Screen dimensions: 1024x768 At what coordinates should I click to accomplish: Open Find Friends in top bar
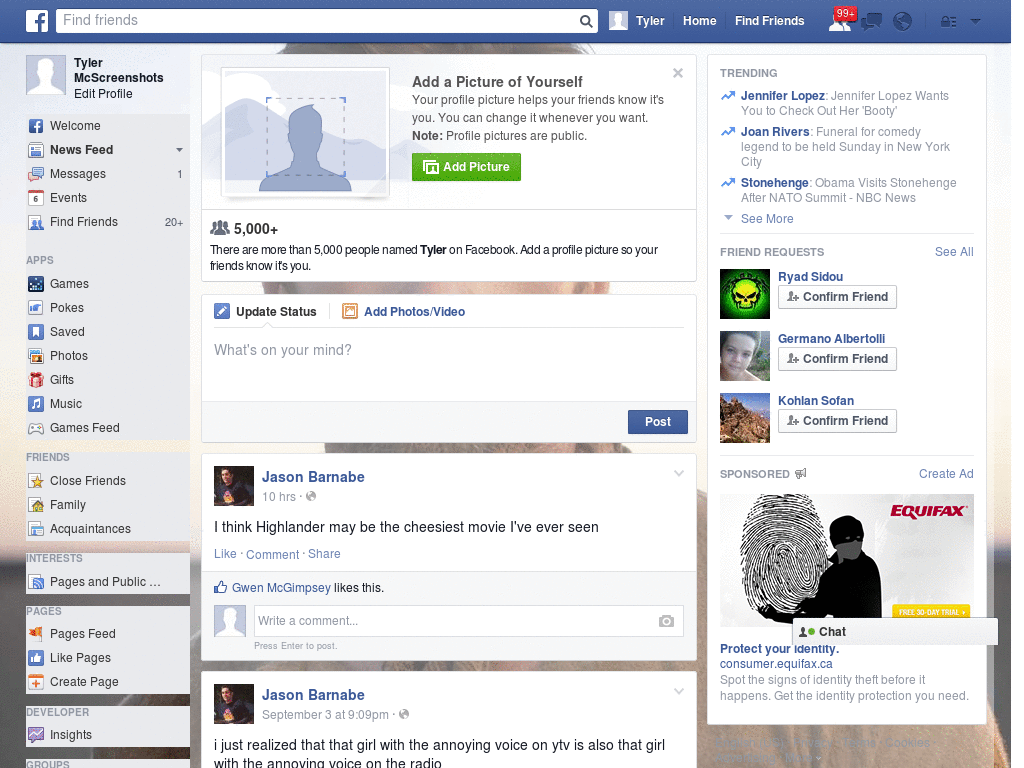[x=769, y=21]
